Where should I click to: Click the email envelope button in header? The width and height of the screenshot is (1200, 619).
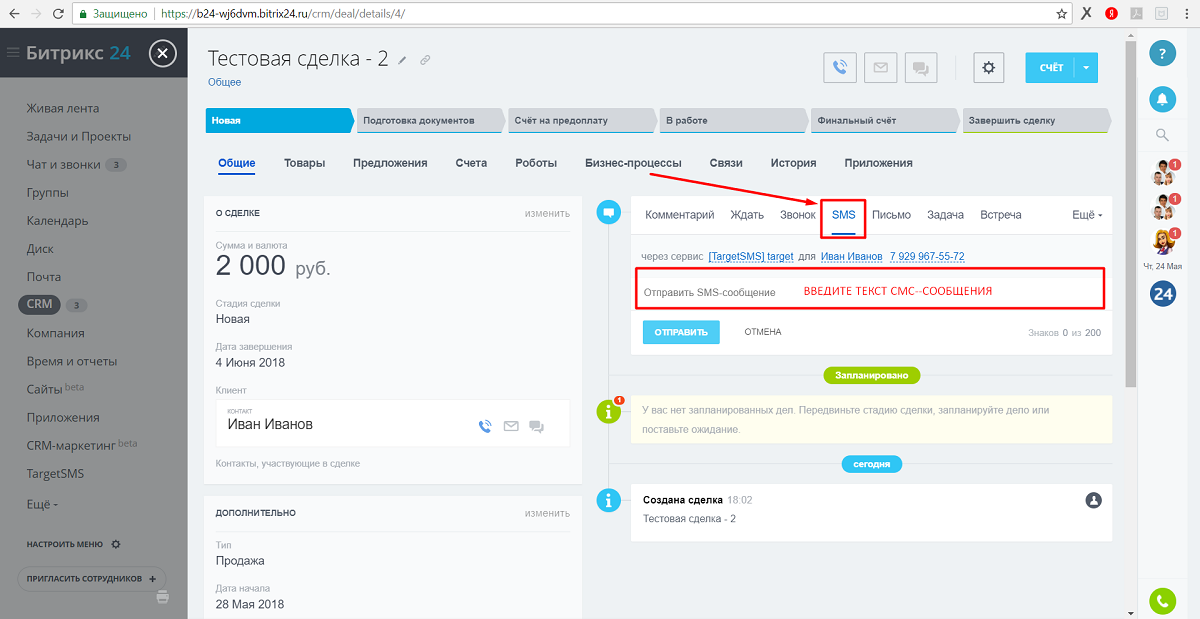pyautogui.click(x=880, y=68)
